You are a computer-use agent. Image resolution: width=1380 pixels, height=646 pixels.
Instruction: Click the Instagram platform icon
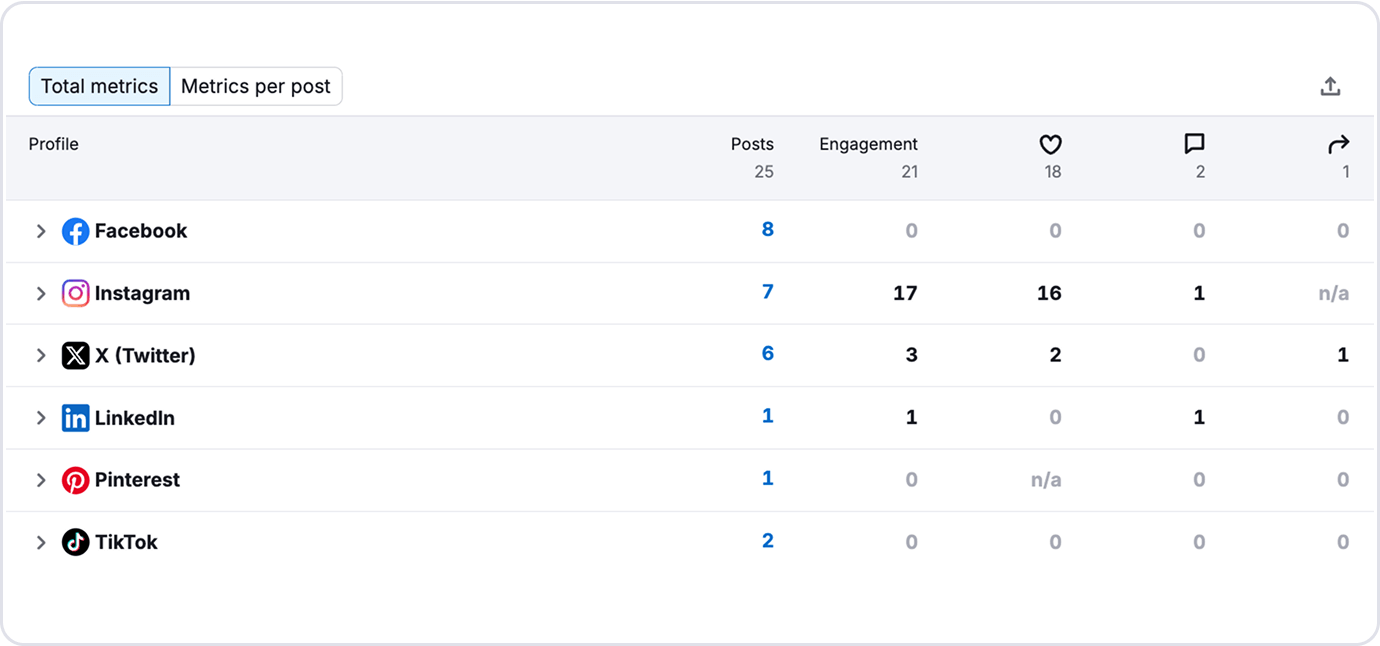[76, 293]
